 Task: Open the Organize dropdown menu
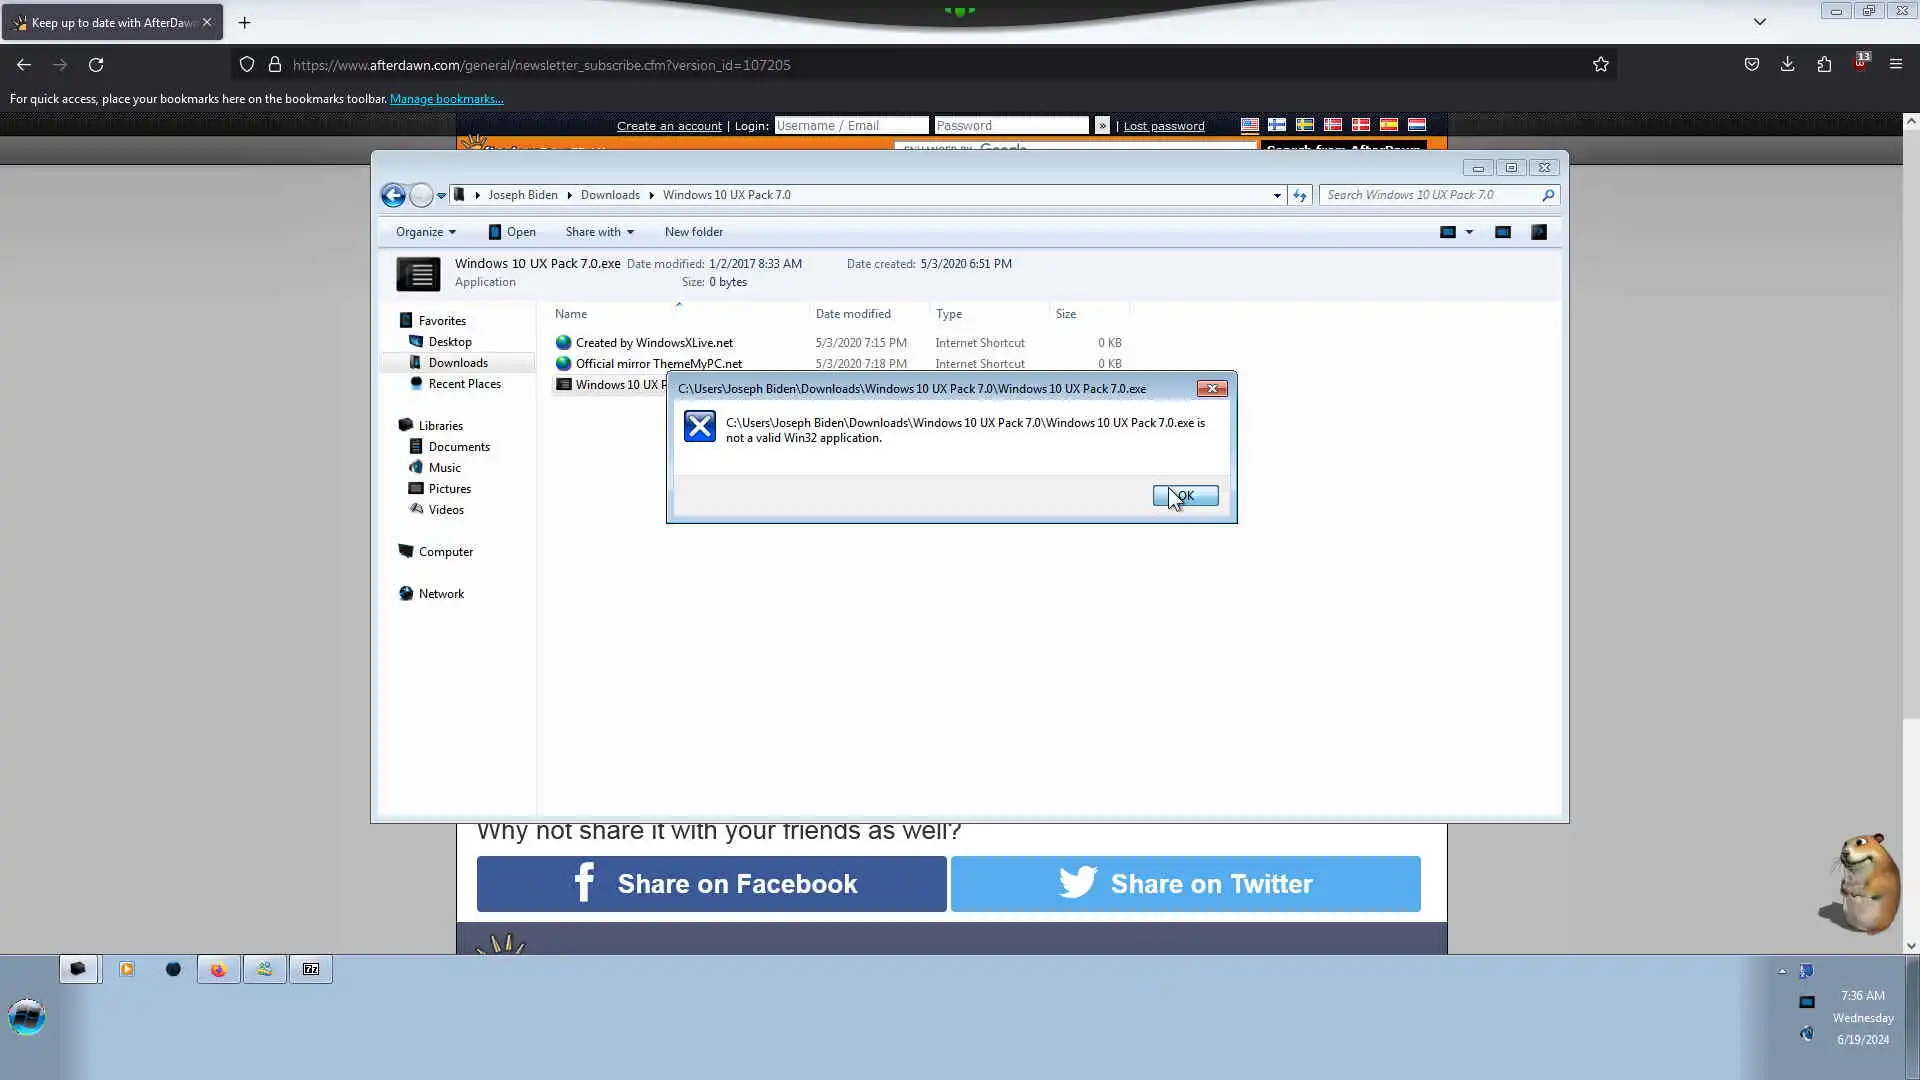click(x=425, y=232)
